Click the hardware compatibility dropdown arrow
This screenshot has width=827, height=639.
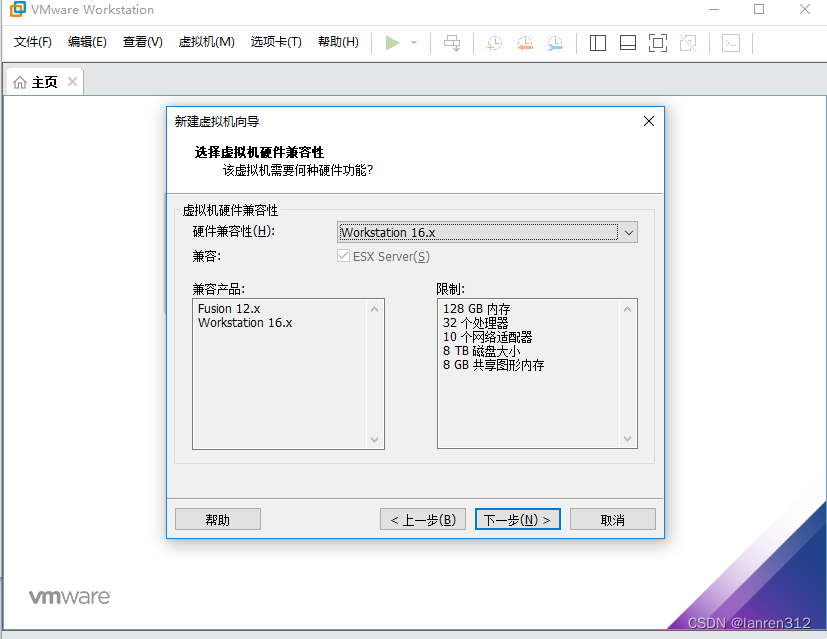click(629, 233)
